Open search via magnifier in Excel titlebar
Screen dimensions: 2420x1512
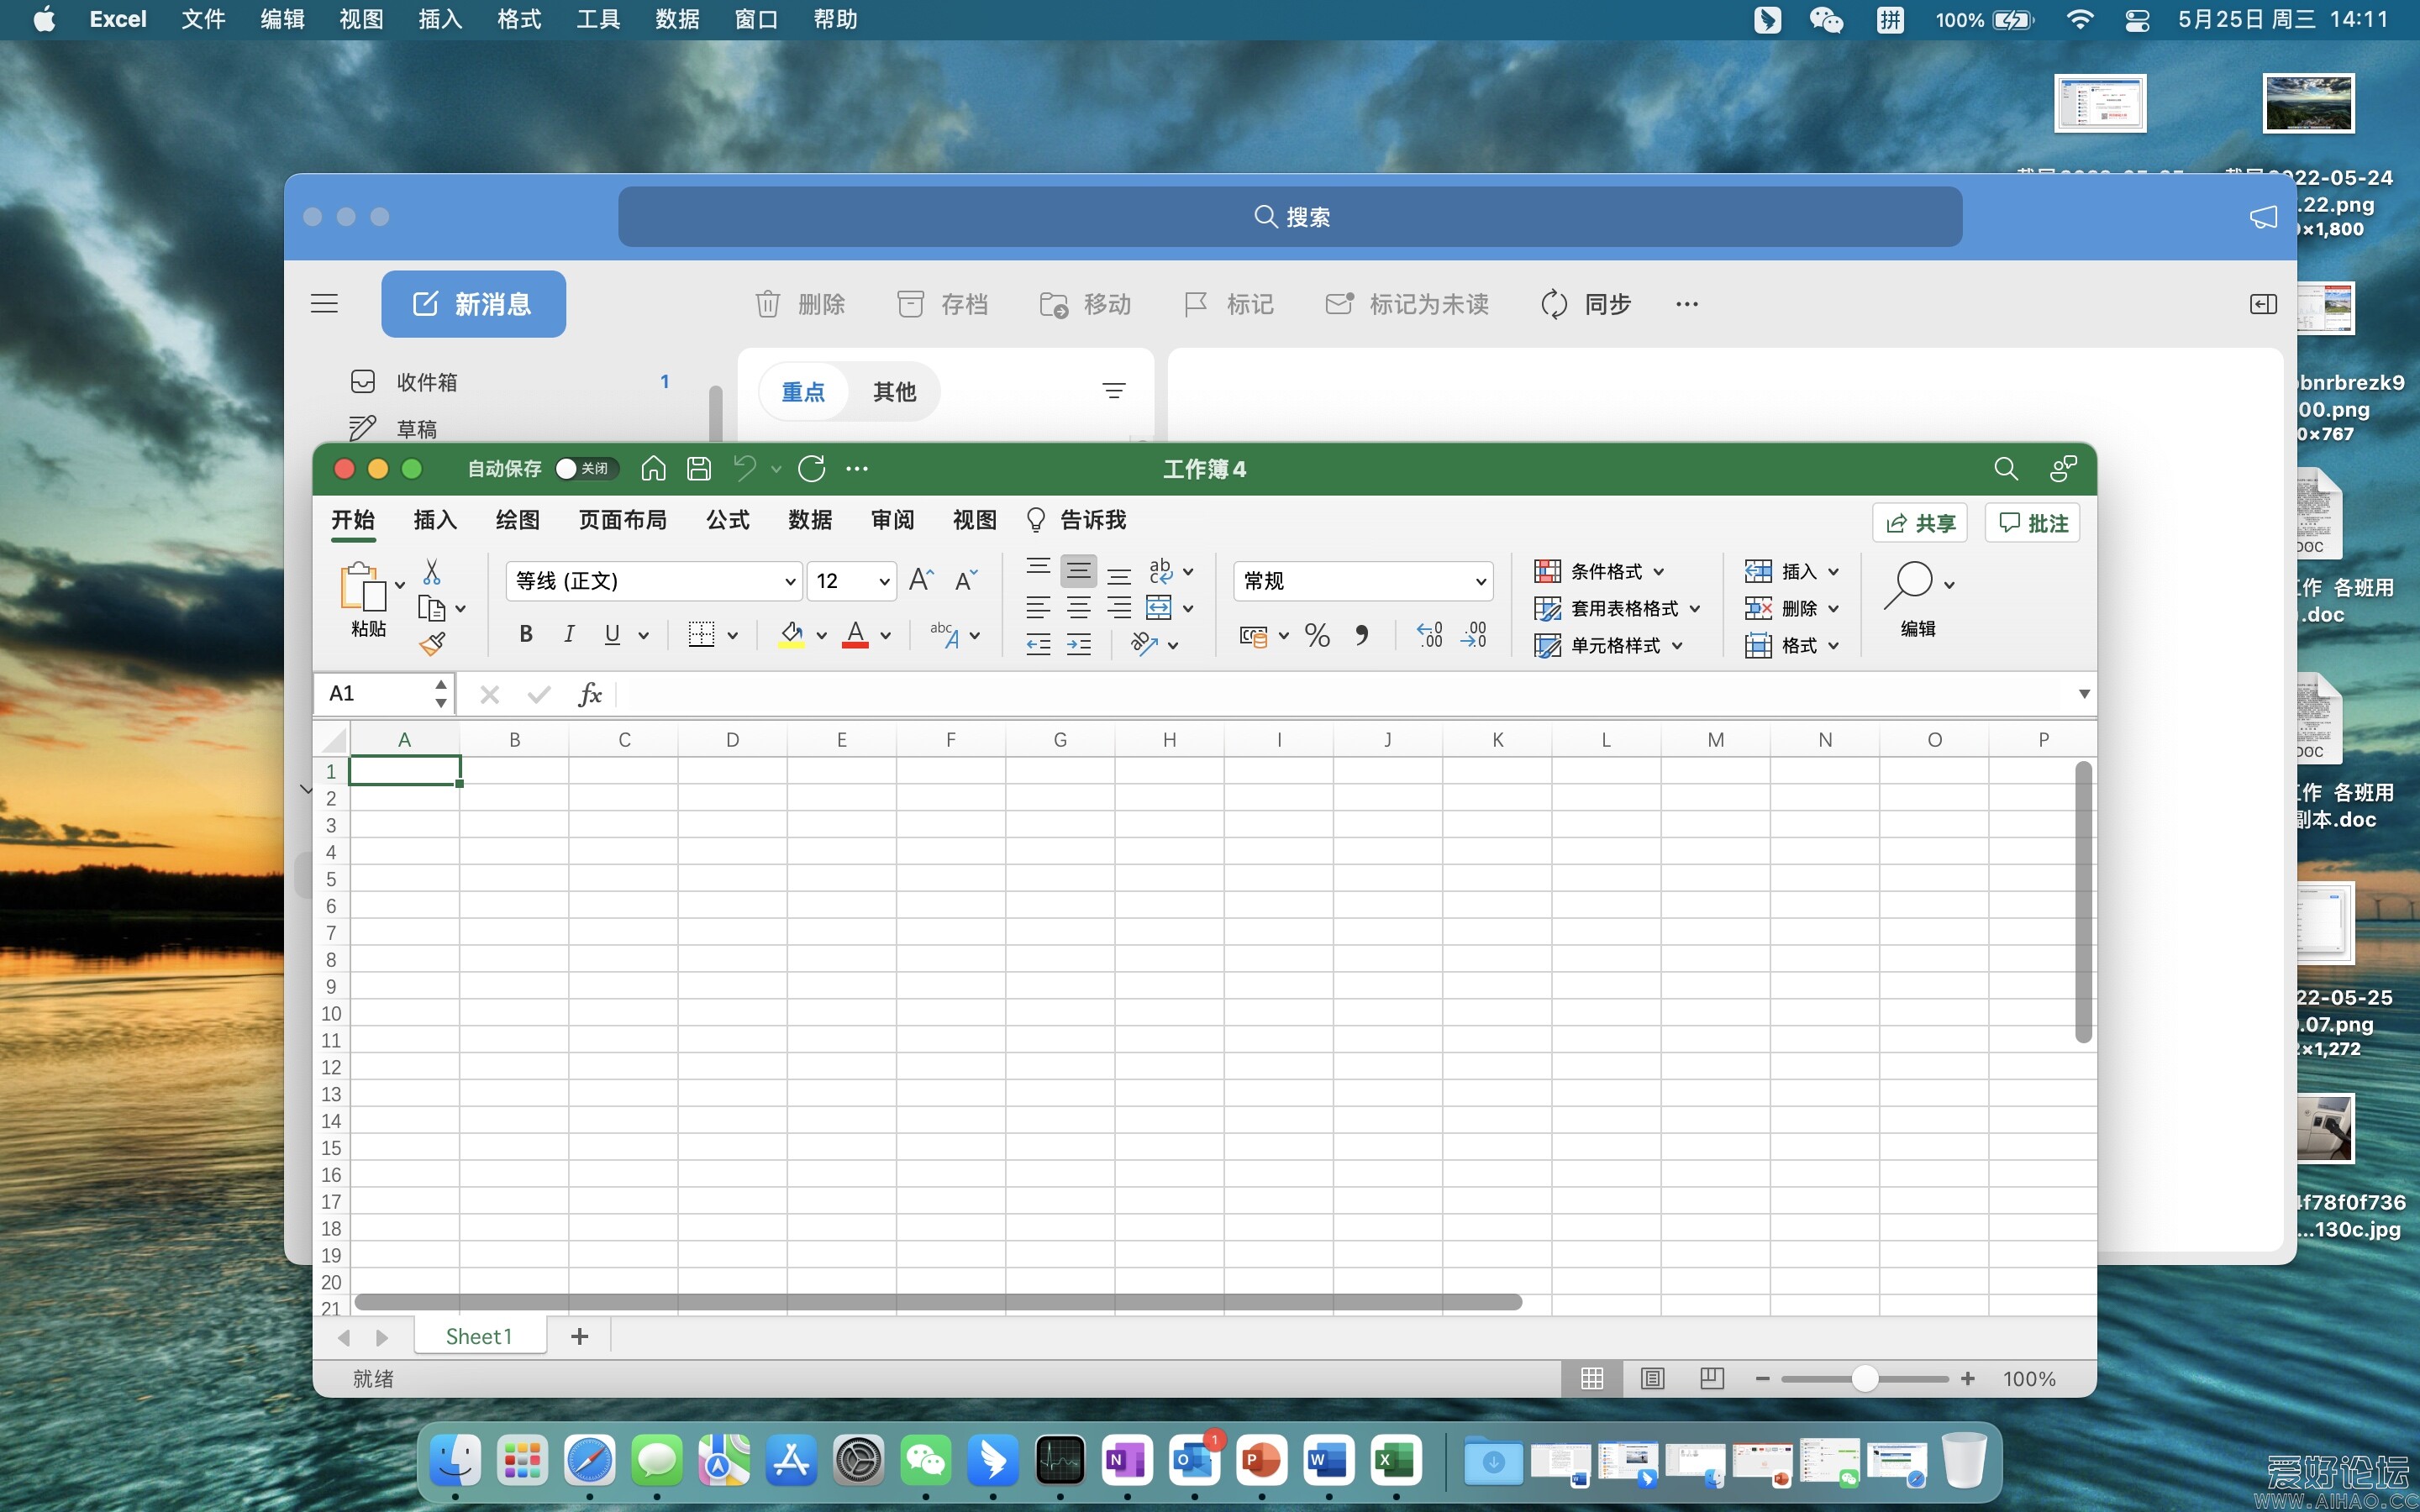point(2005,468)
